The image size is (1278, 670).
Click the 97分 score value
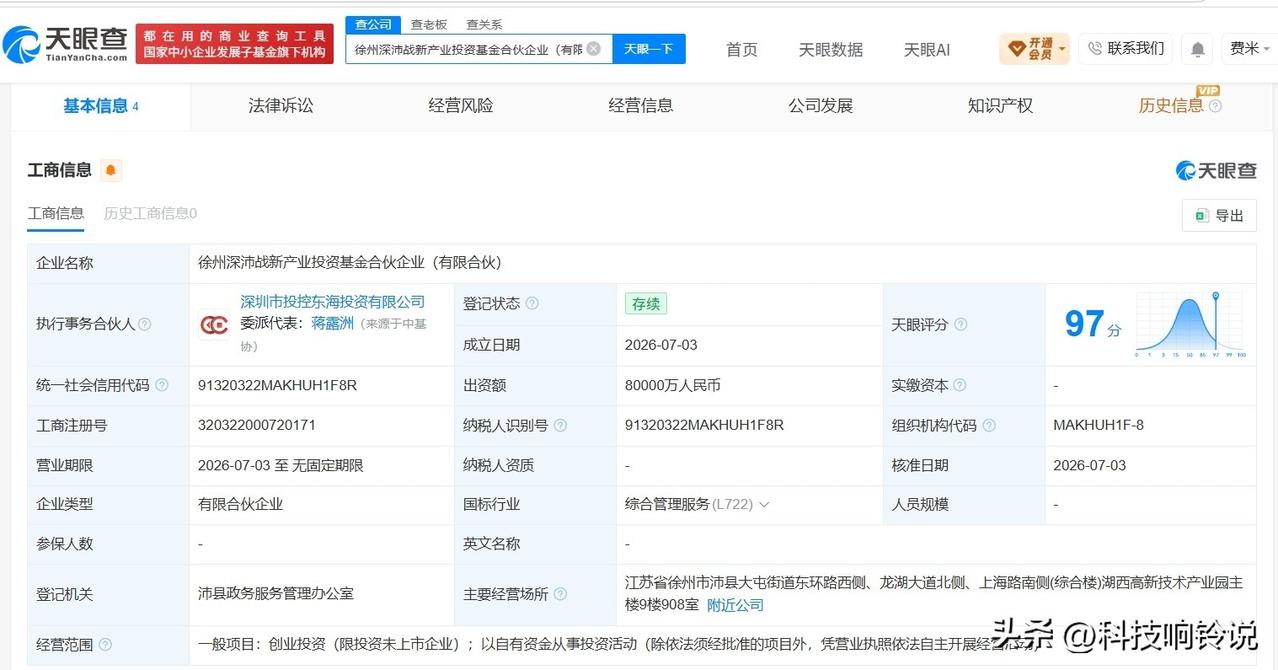click(x=1092, y=324)
